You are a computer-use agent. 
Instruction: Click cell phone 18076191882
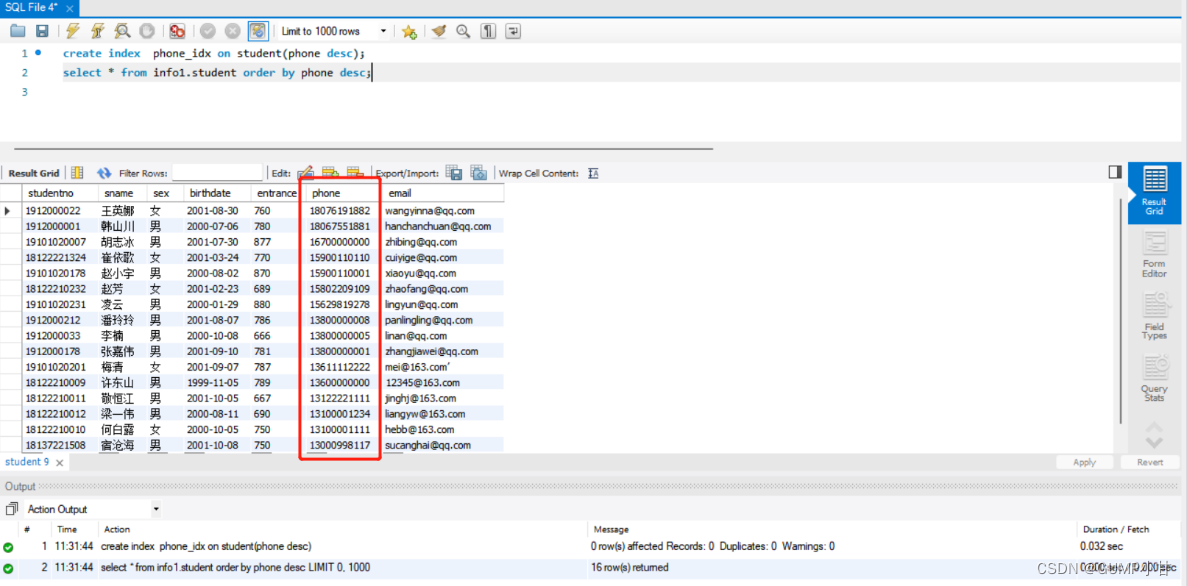(x=340, y=210)
